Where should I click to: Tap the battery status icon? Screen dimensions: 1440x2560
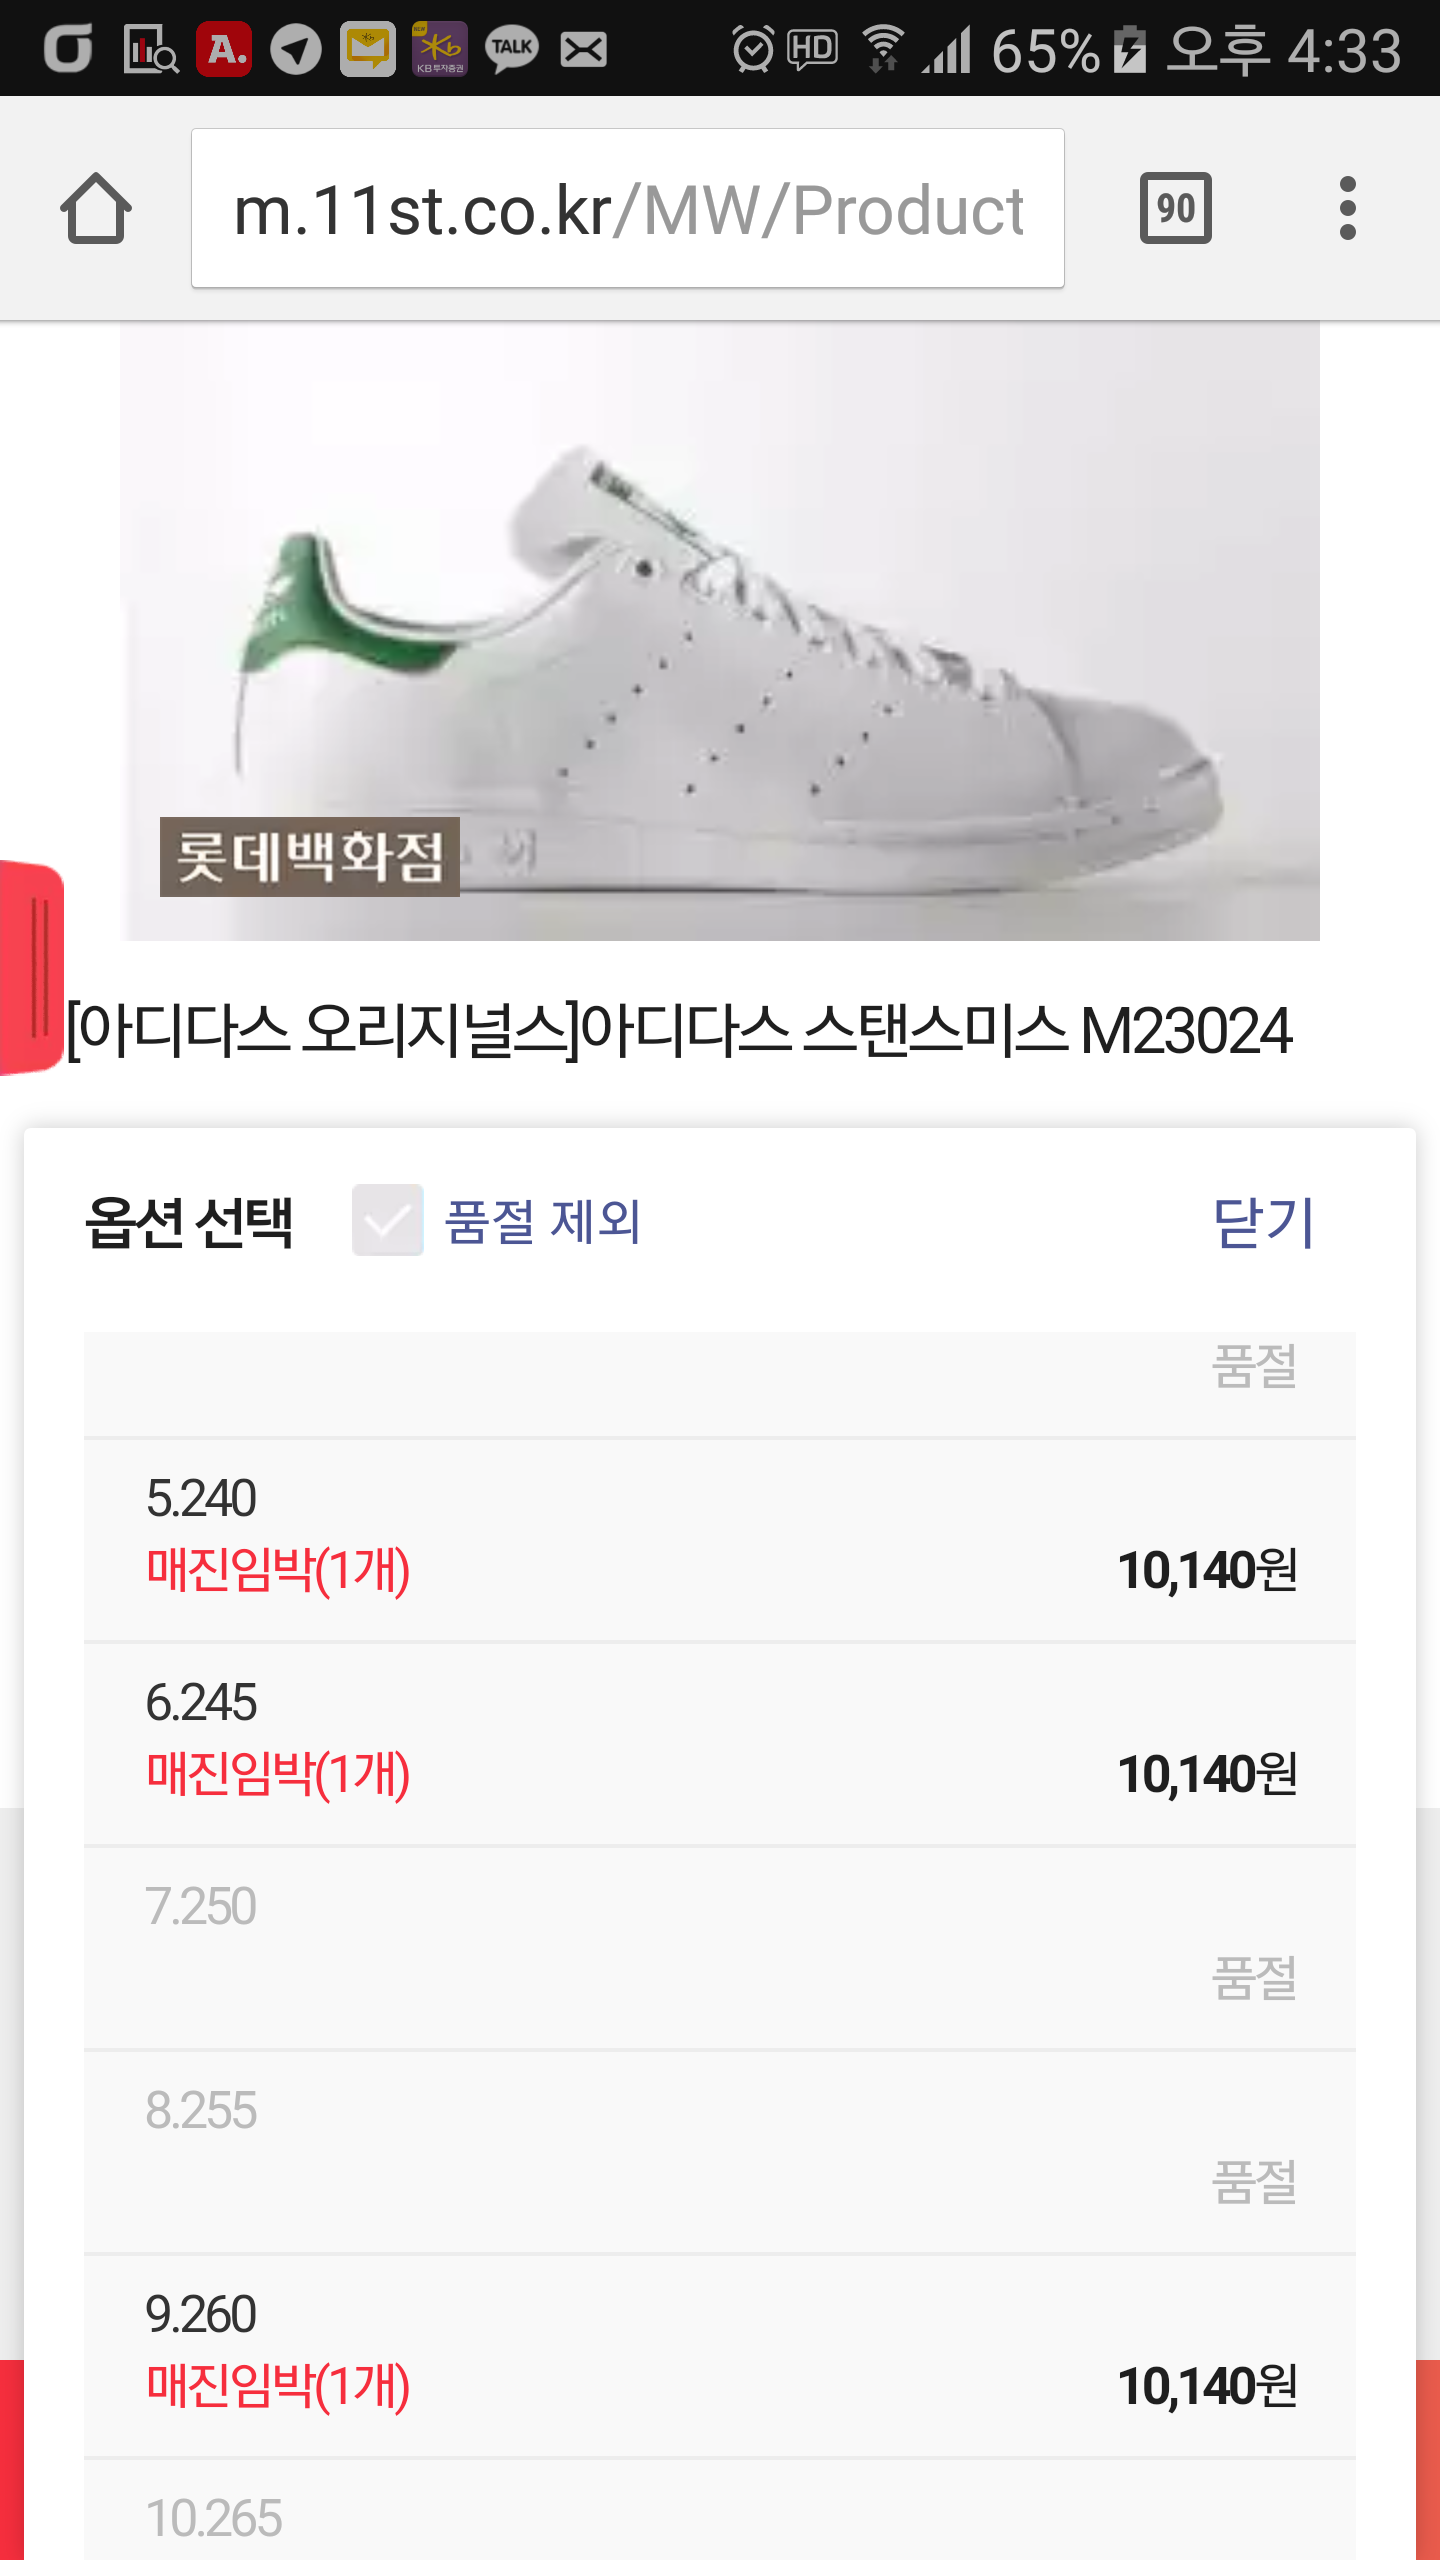click(1130, 48)
